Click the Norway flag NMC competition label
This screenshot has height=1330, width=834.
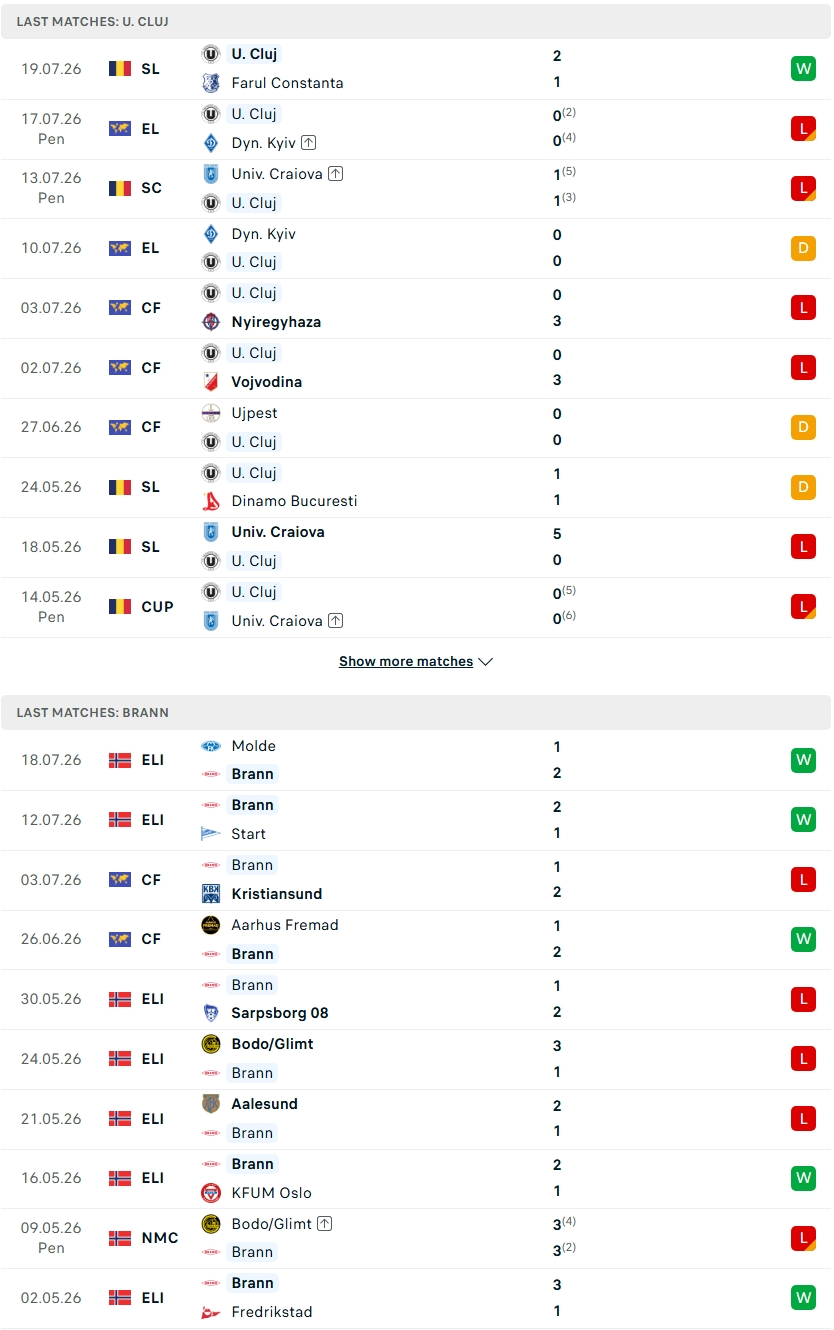click(x=144, y=1238)
